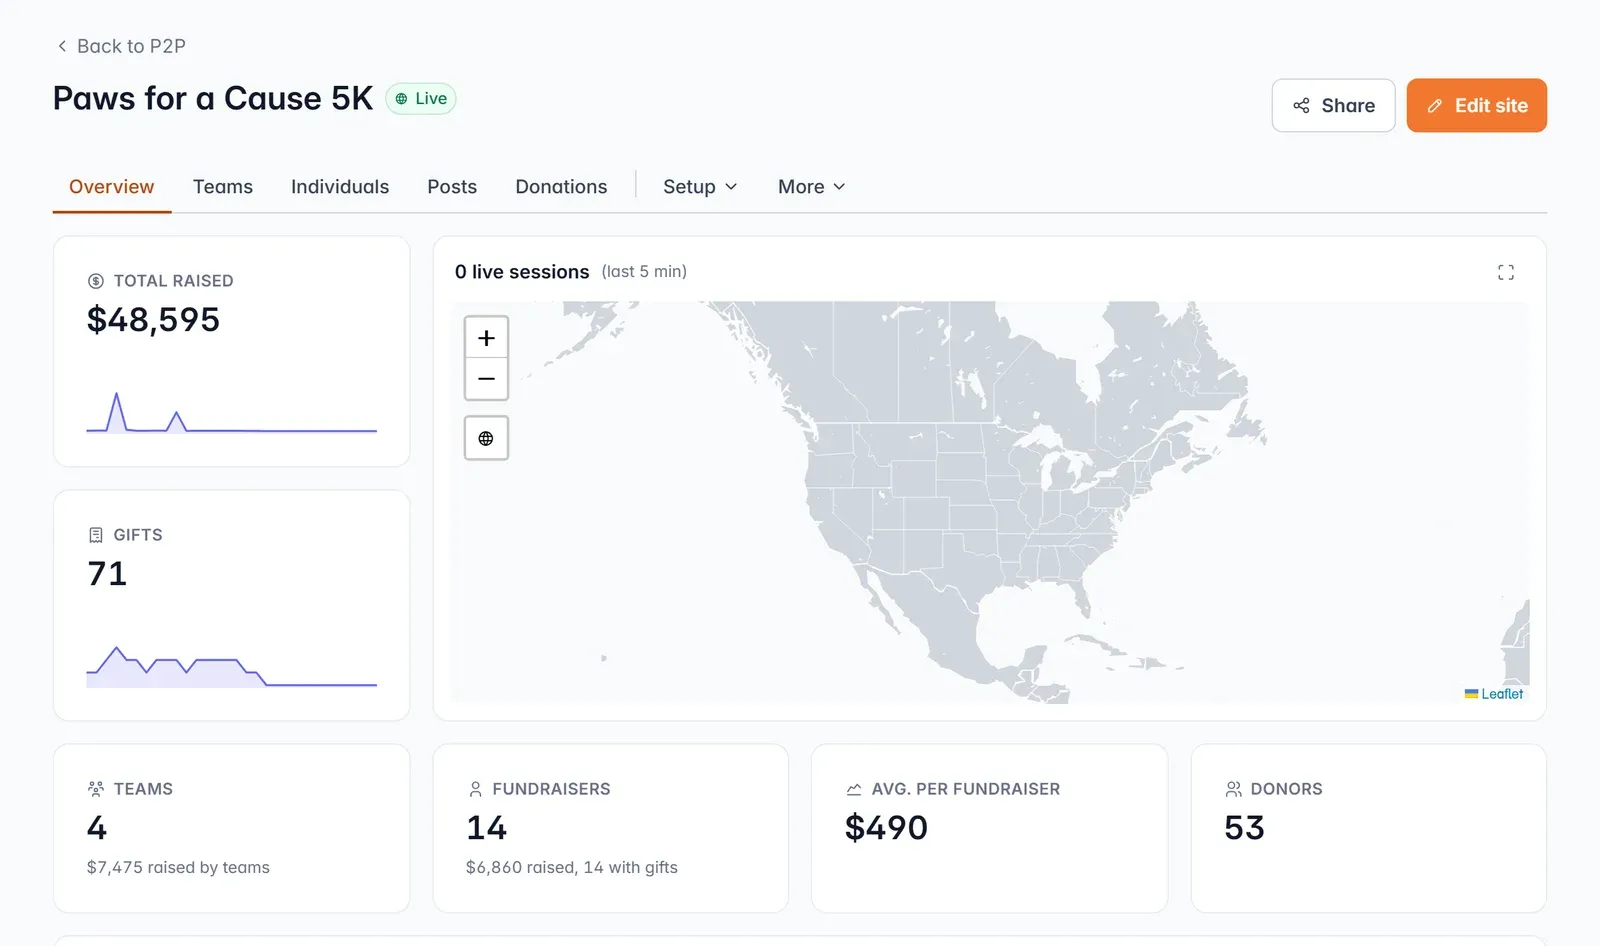Go to the Posts tab

click(x=452, y=187)
